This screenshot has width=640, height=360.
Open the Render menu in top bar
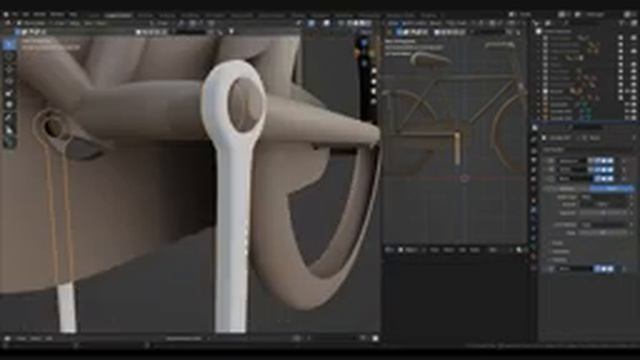[x=39, y=15]
